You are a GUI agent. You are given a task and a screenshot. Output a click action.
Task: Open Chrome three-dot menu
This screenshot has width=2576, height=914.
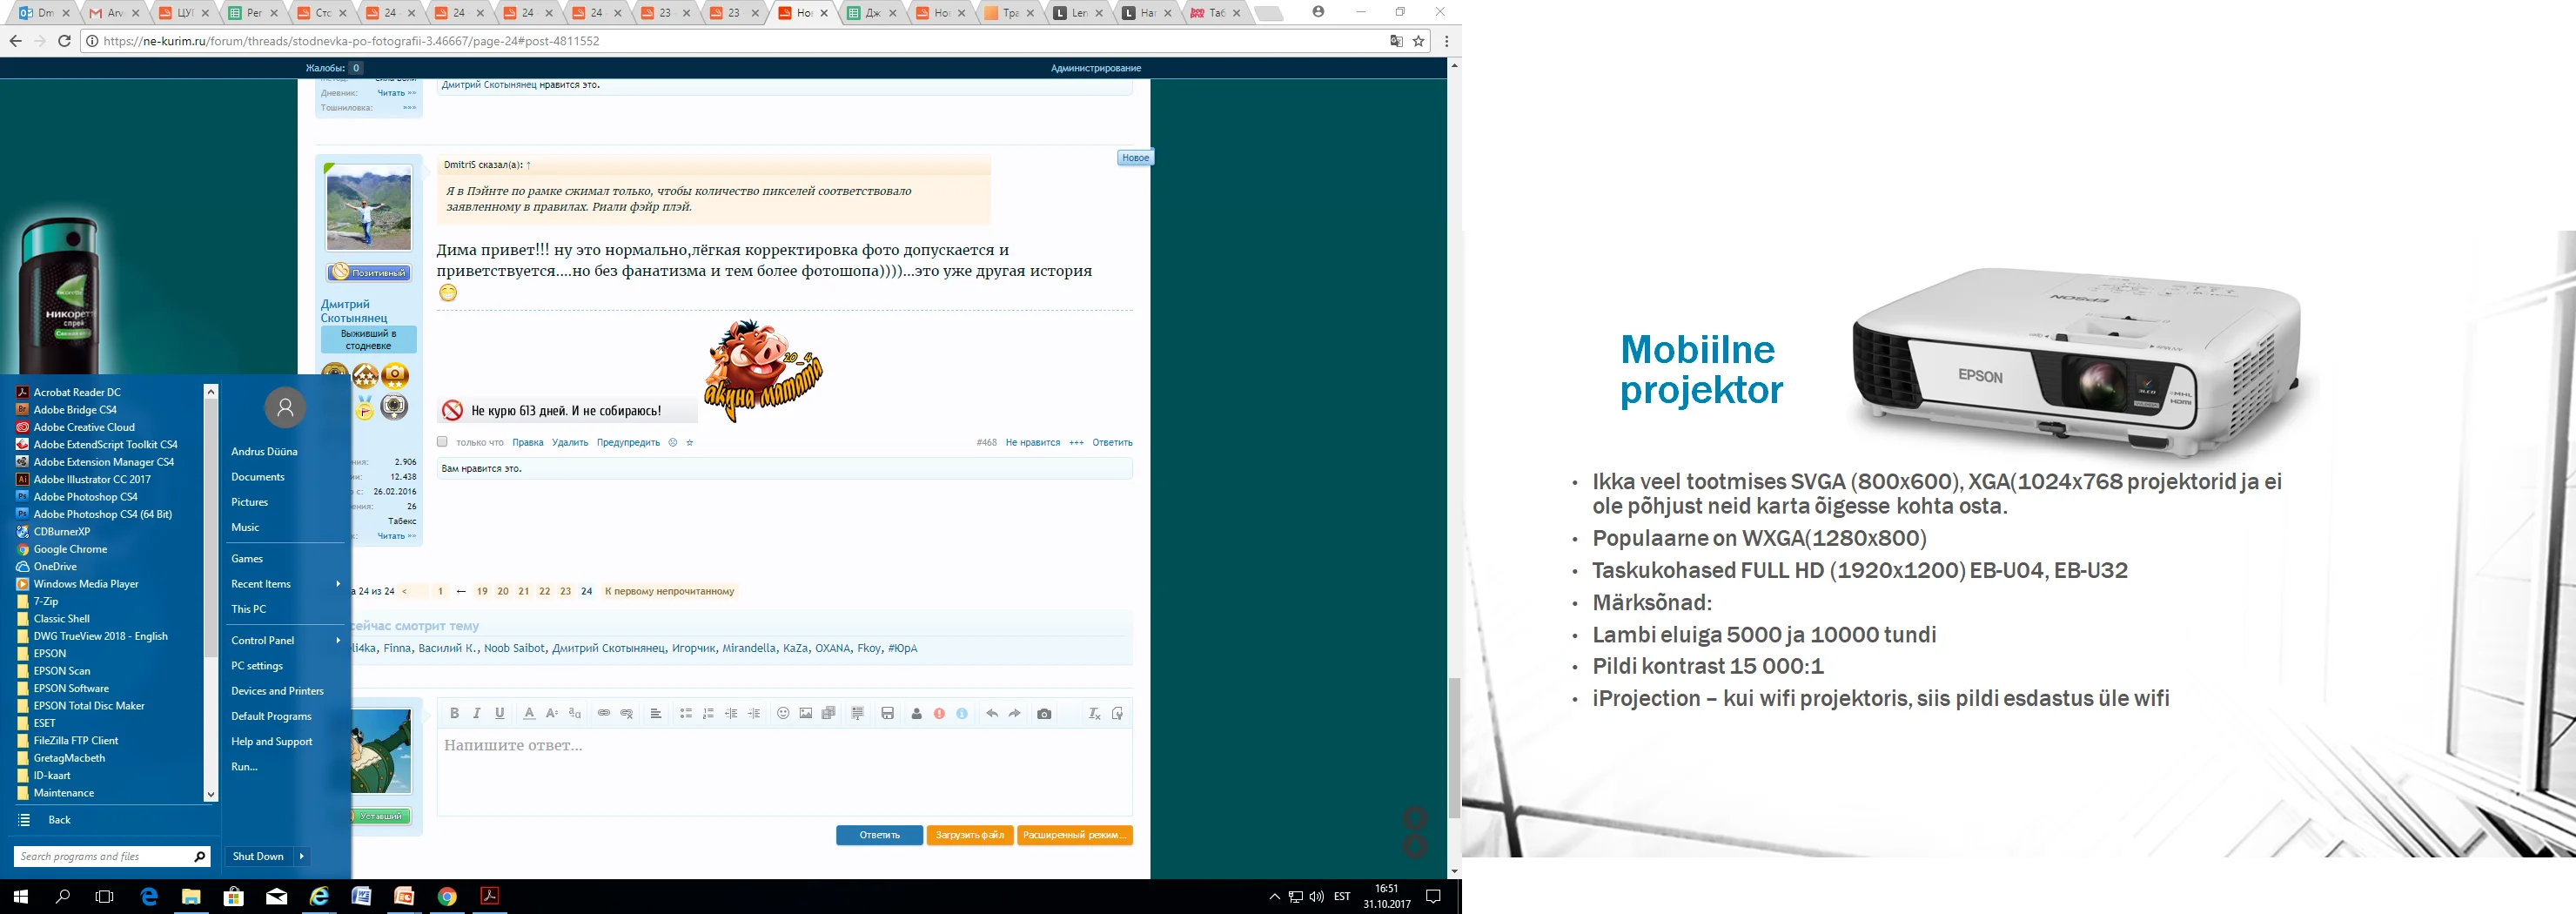click(1446, 41)
